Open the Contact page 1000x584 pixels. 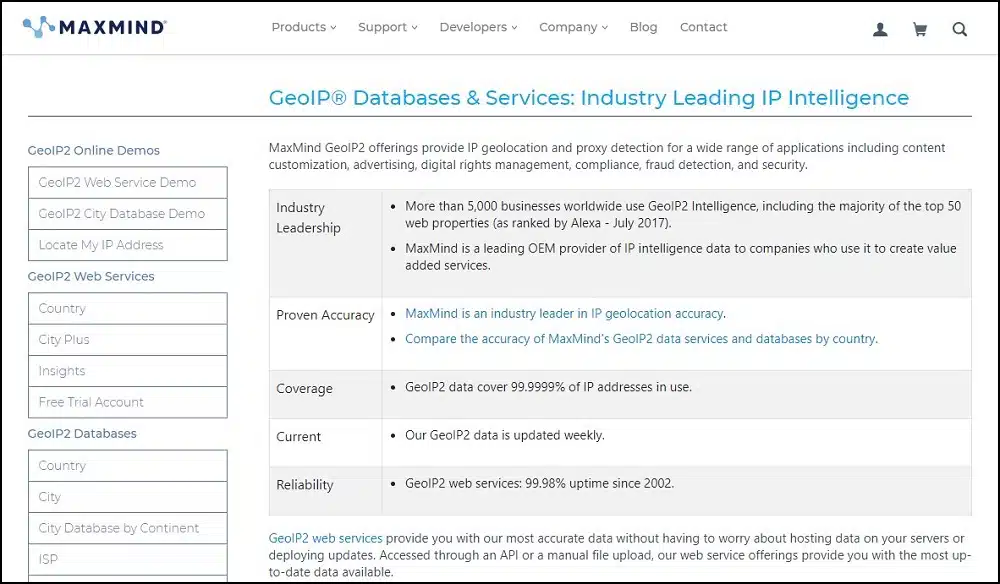(x=703, y=27)
